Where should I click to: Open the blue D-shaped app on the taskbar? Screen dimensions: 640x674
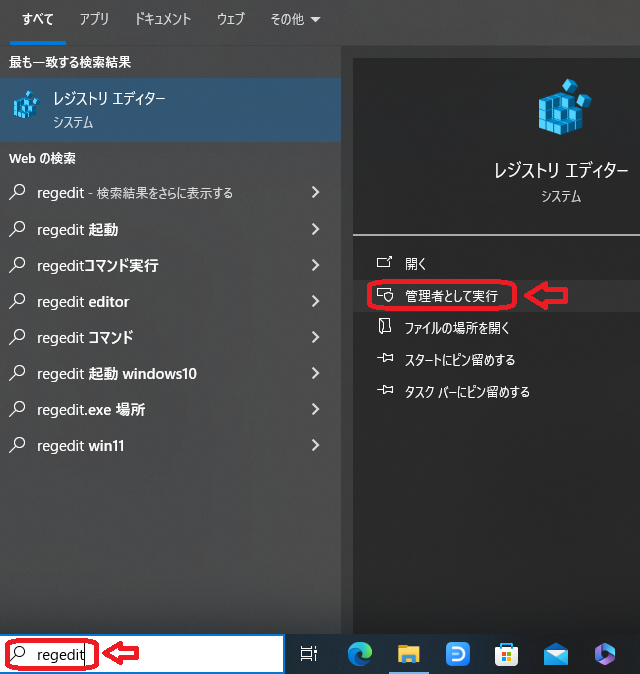click(458, 654)
